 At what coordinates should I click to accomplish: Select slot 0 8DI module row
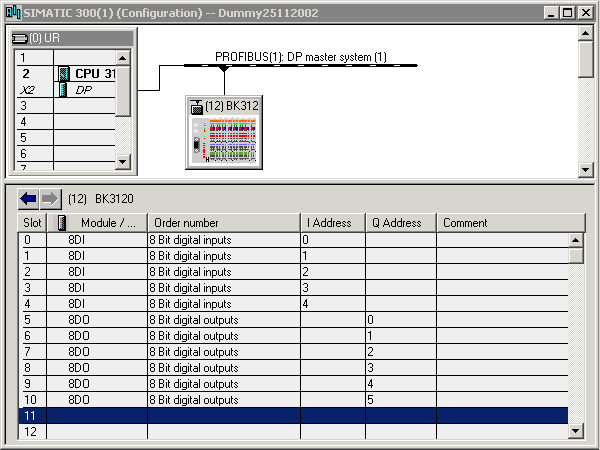(293, 240)
